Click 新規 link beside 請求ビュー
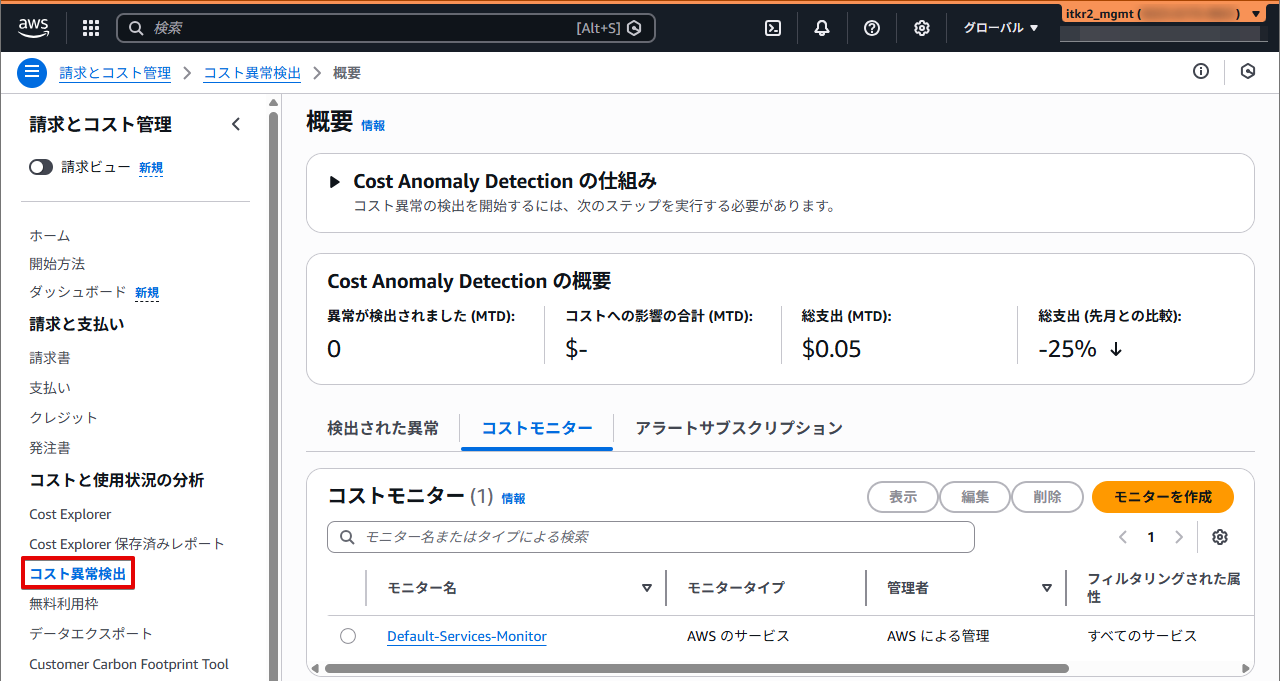1280x681 pixels. click(151, 168)
